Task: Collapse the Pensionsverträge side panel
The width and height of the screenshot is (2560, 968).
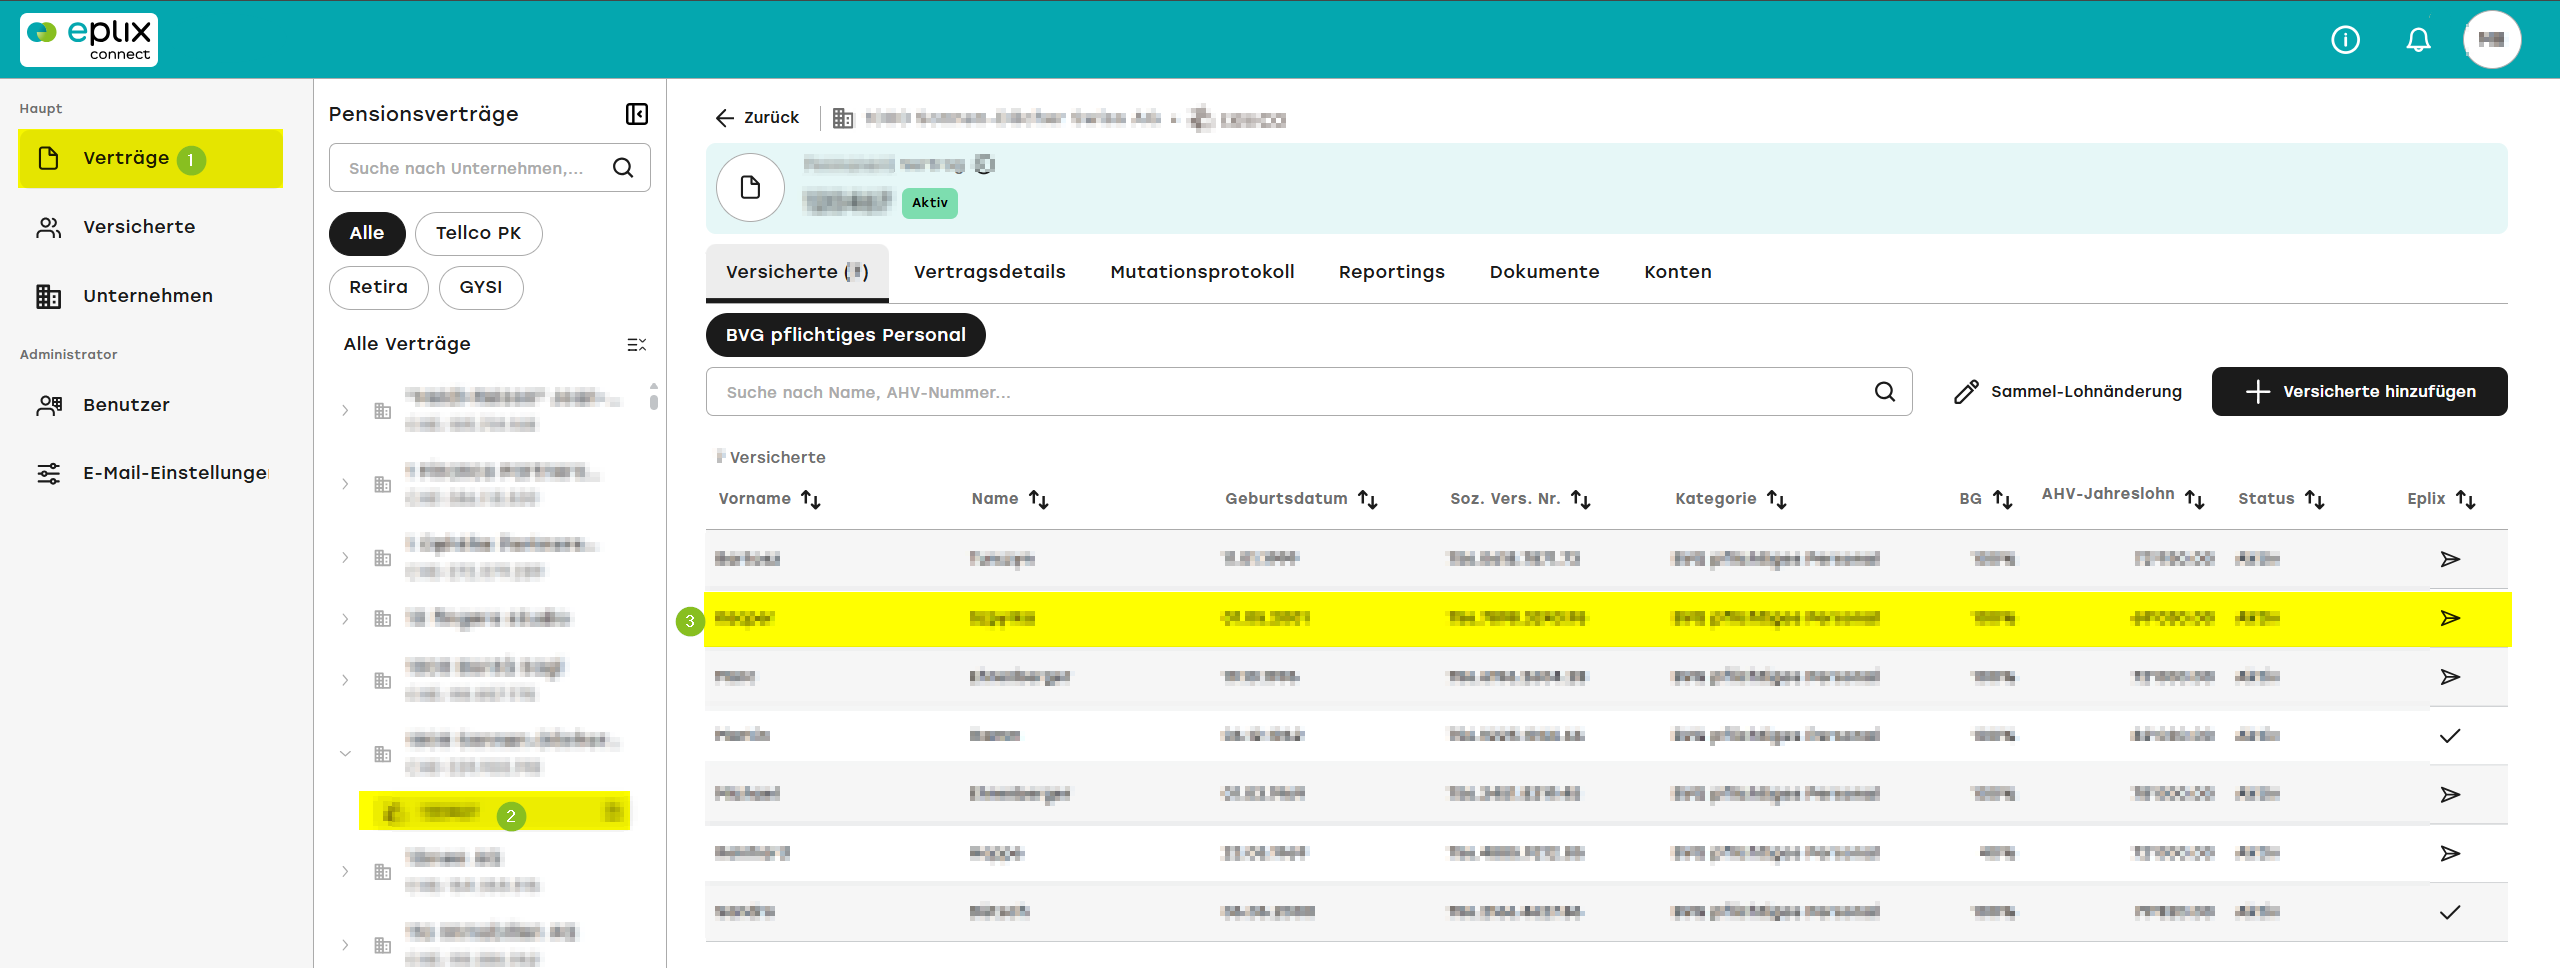Action: [x=637, y=114]
